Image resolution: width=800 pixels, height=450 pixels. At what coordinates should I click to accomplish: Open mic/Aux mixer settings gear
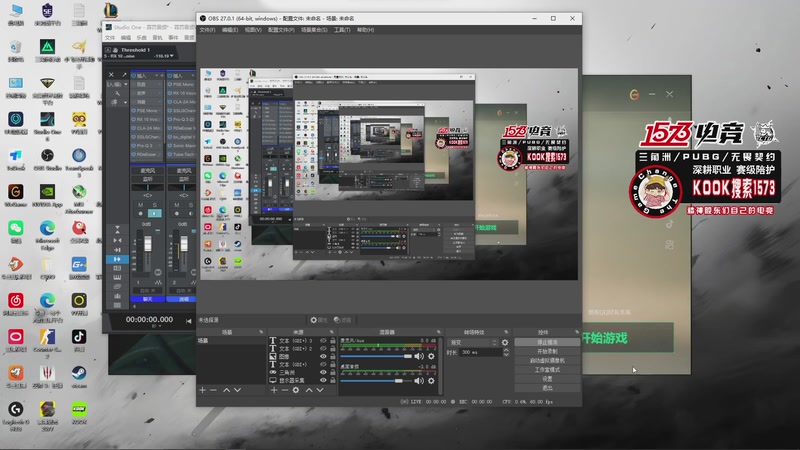click(x=431, y=356)
